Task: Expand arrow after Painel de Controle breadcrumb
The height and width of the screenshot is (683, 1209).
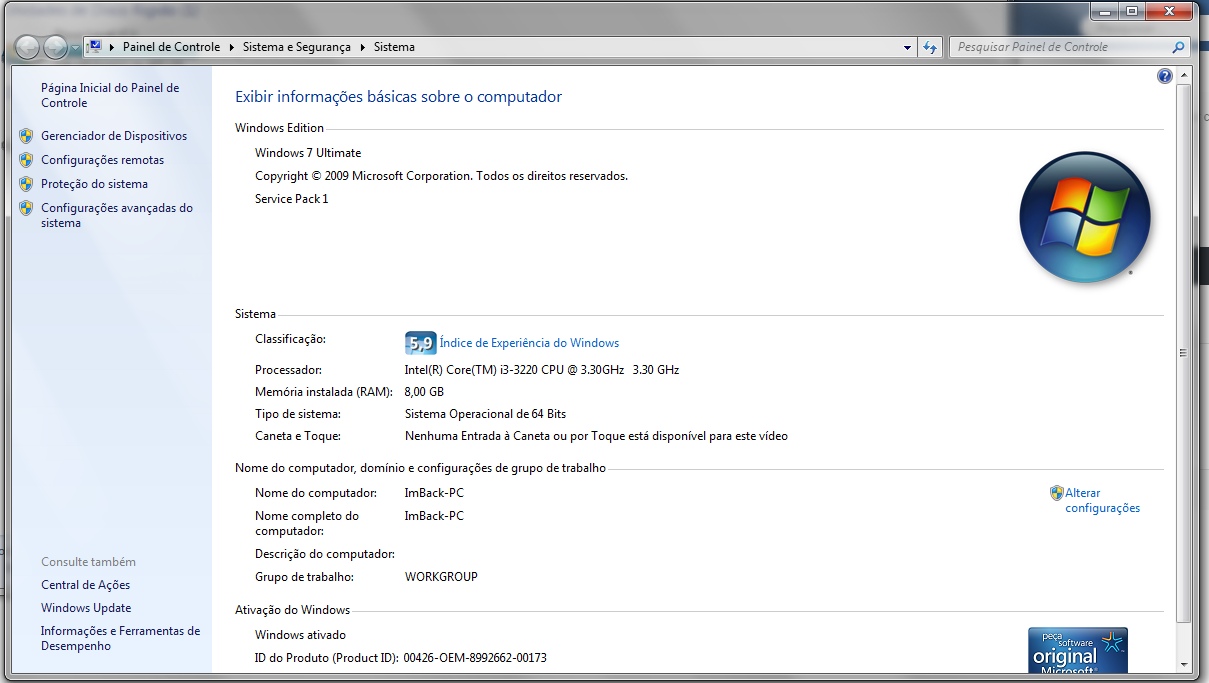Action: (231, 47)
